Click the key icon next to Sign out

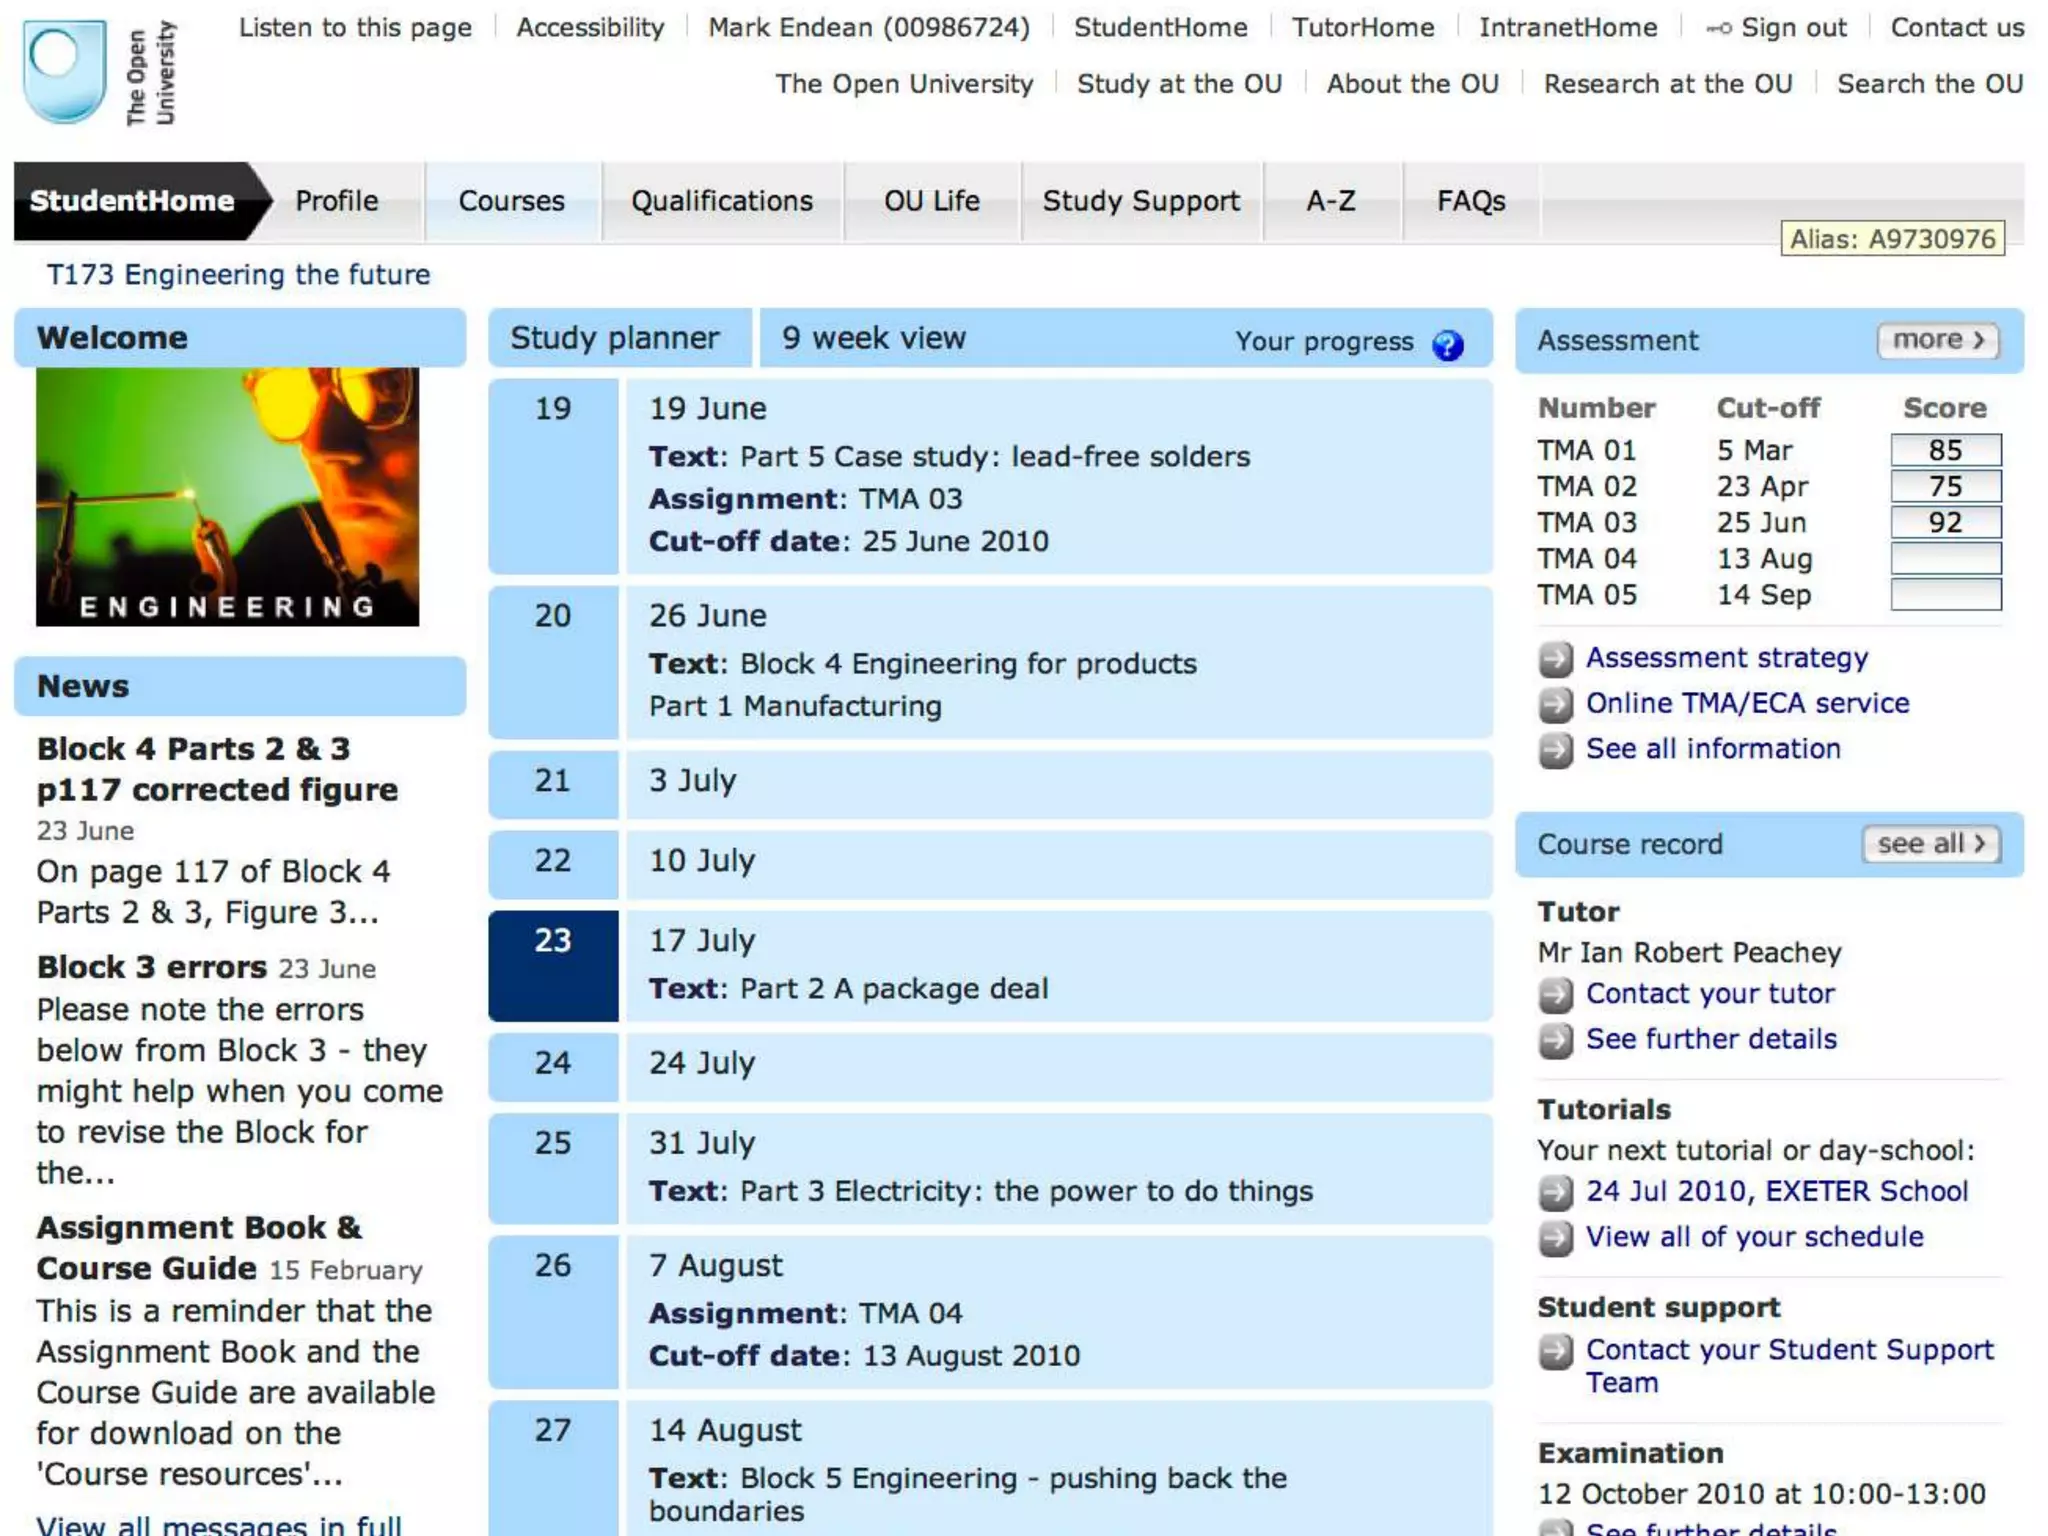click(1719, 28)
